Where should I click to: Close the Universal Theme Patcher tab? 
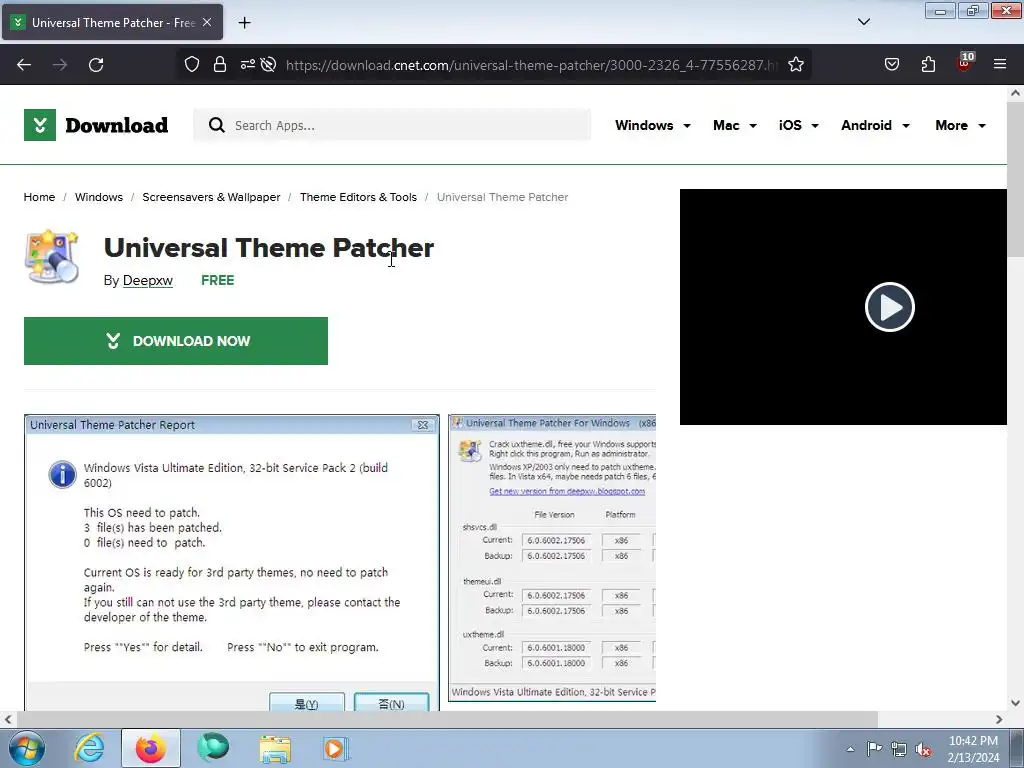click(207, 22)
